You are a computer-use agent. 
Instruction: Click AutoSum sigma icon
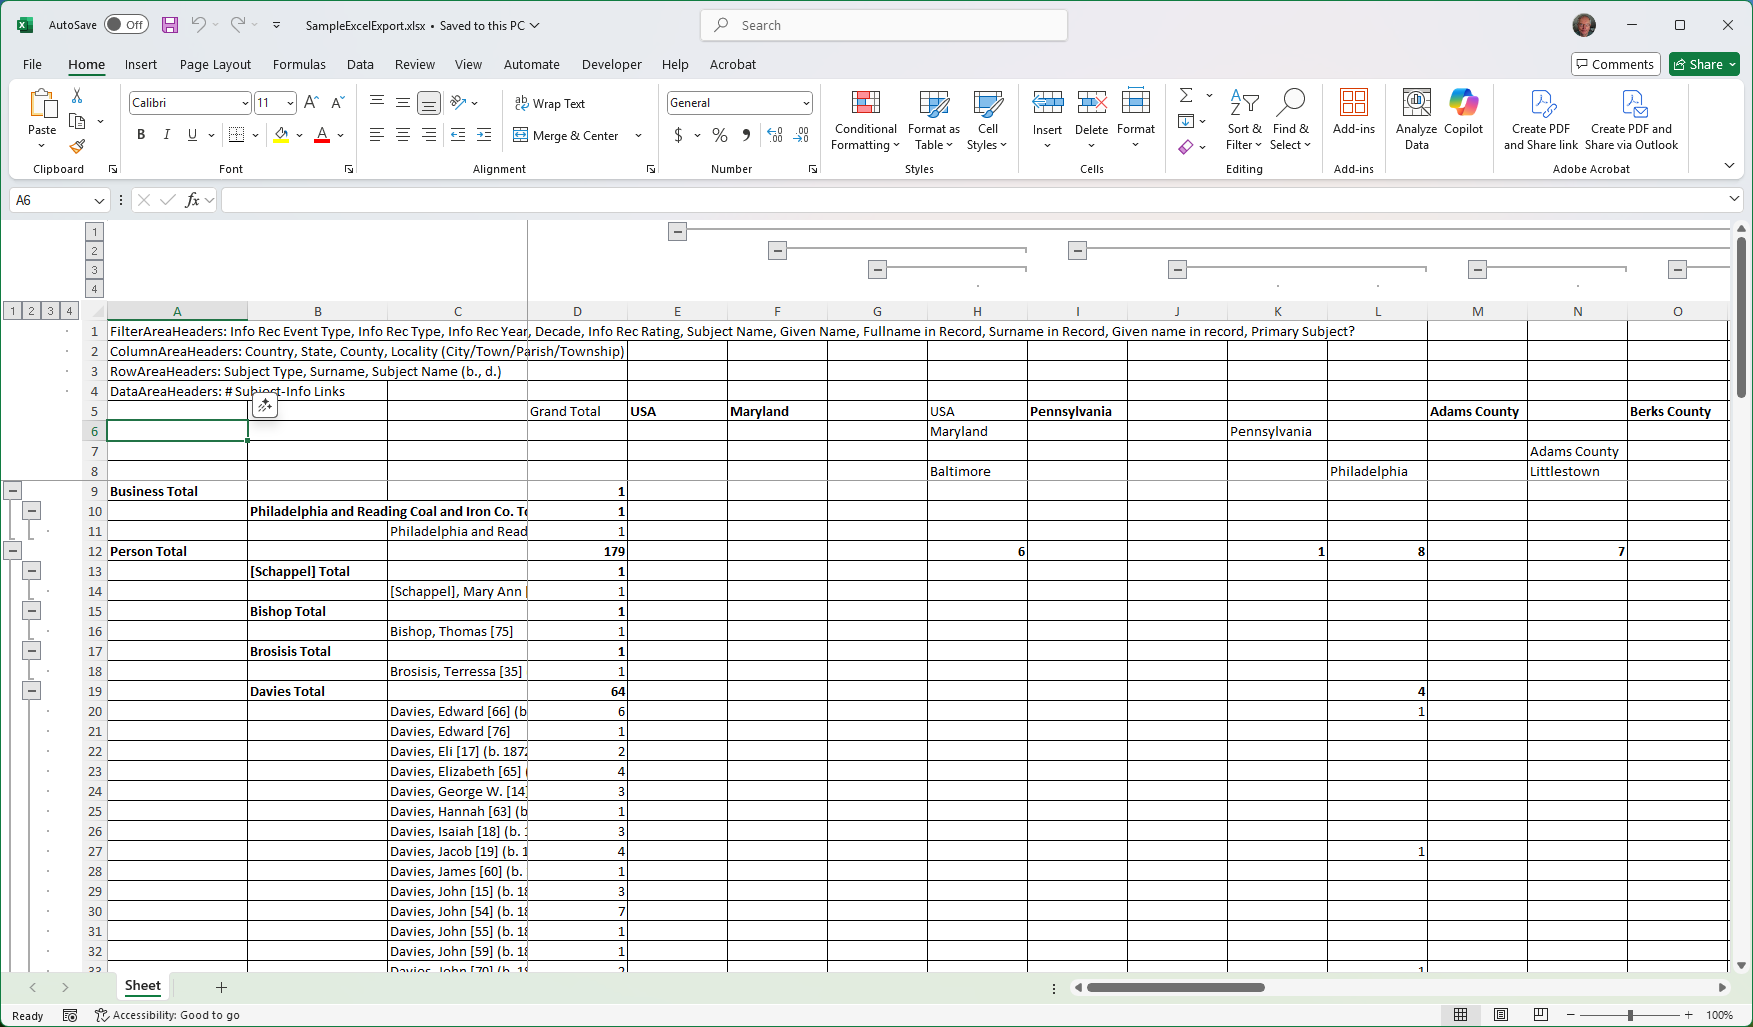pos(1186,96)
